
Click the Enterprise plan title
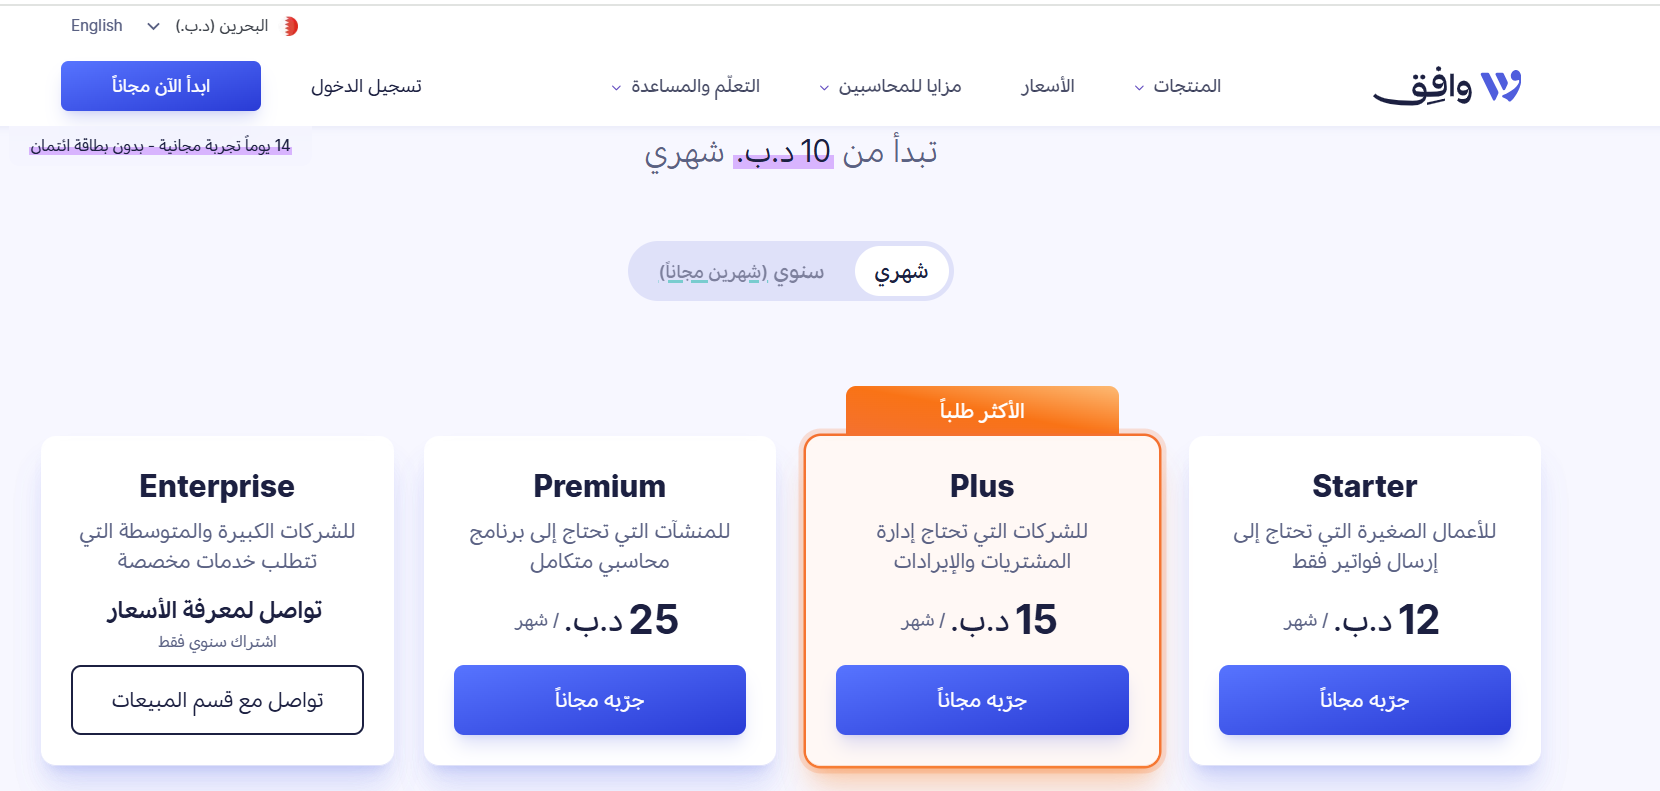(217, 486)
